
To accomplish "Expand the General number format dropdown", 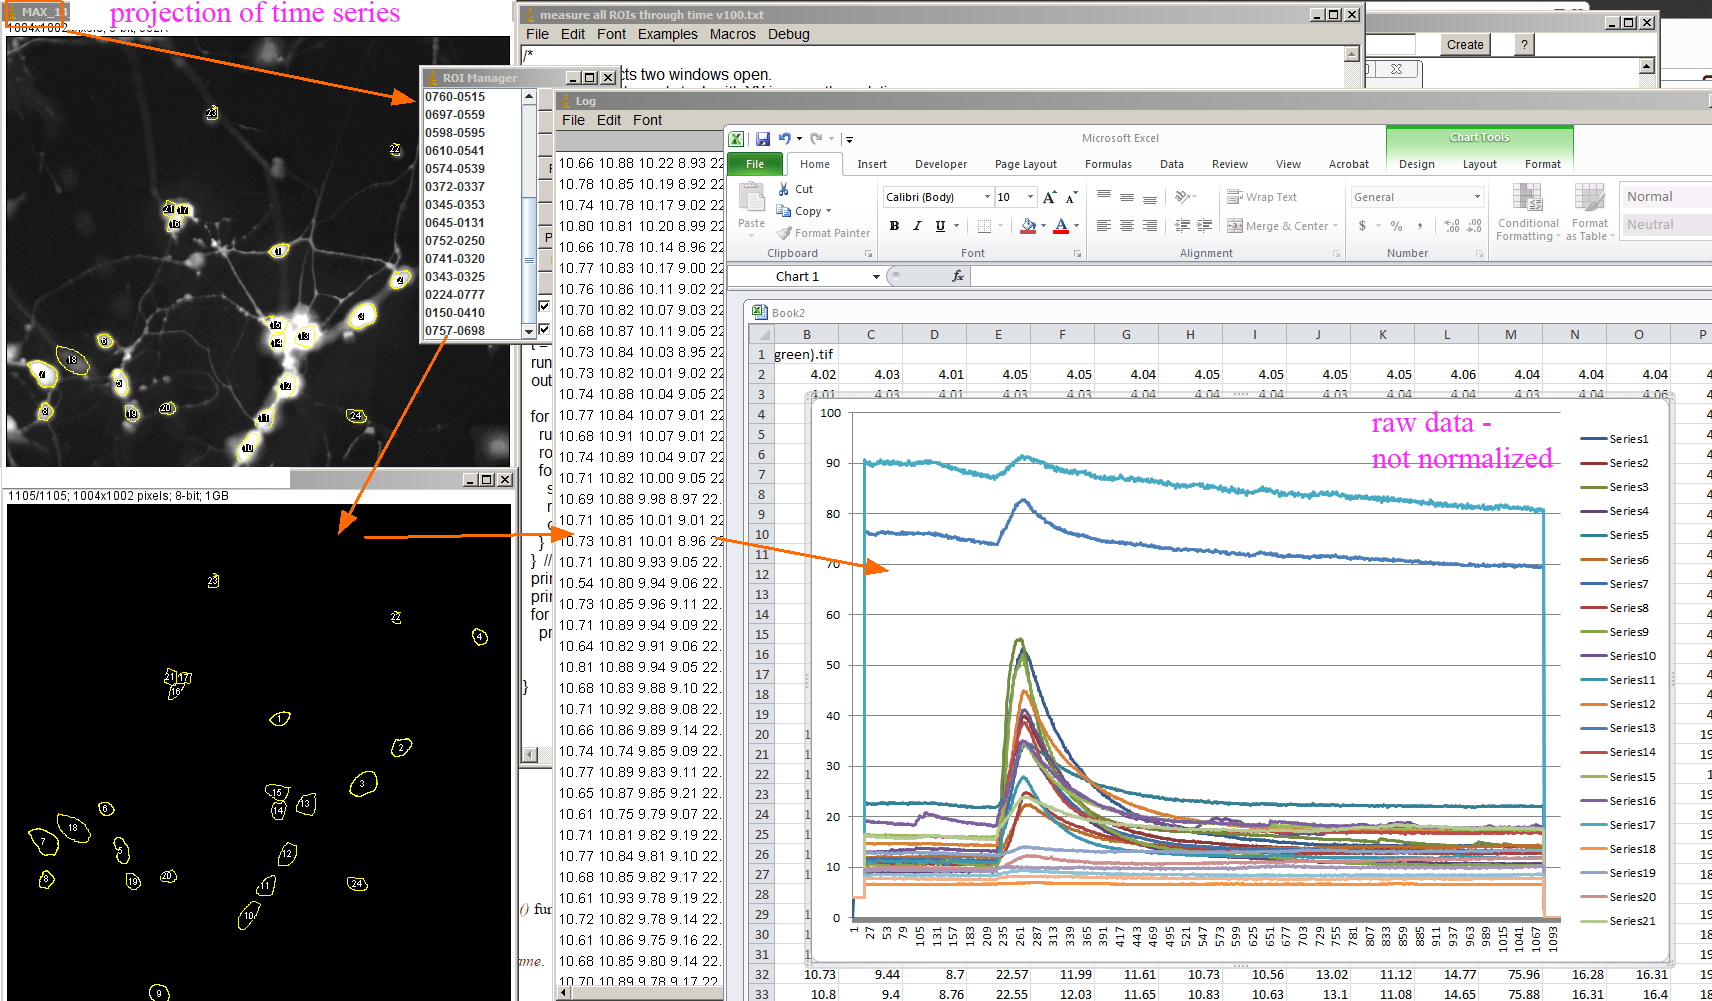I will 1477,197.
